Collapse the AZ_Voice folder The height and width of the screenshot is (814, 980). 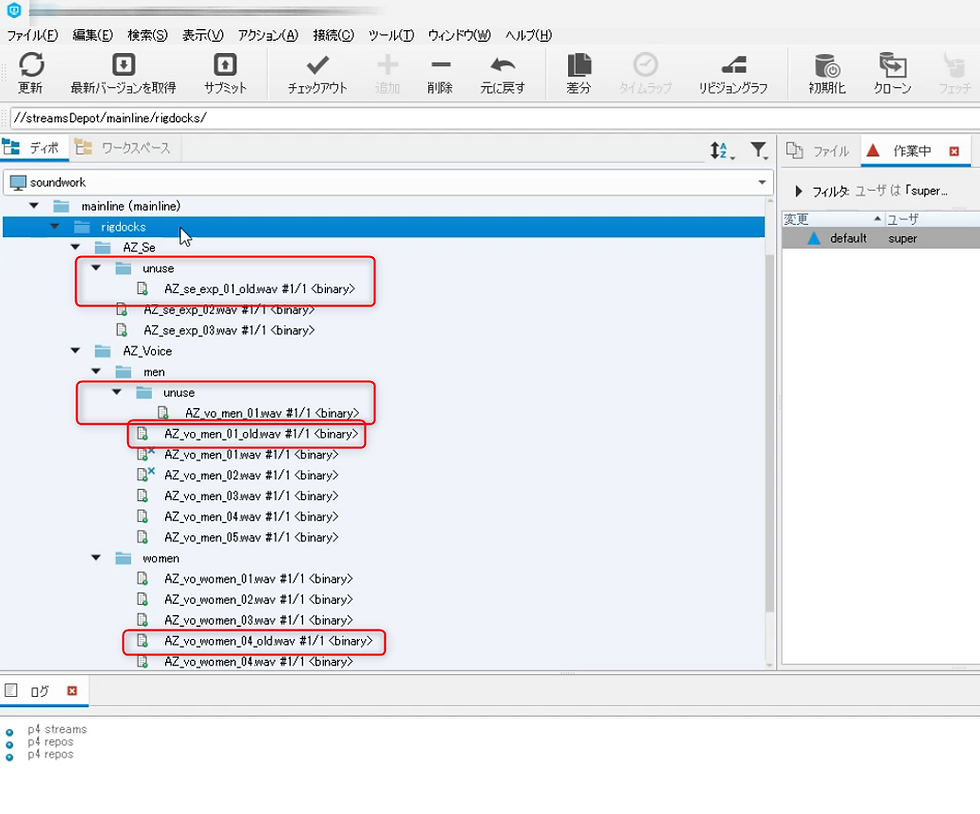(76, 351)
